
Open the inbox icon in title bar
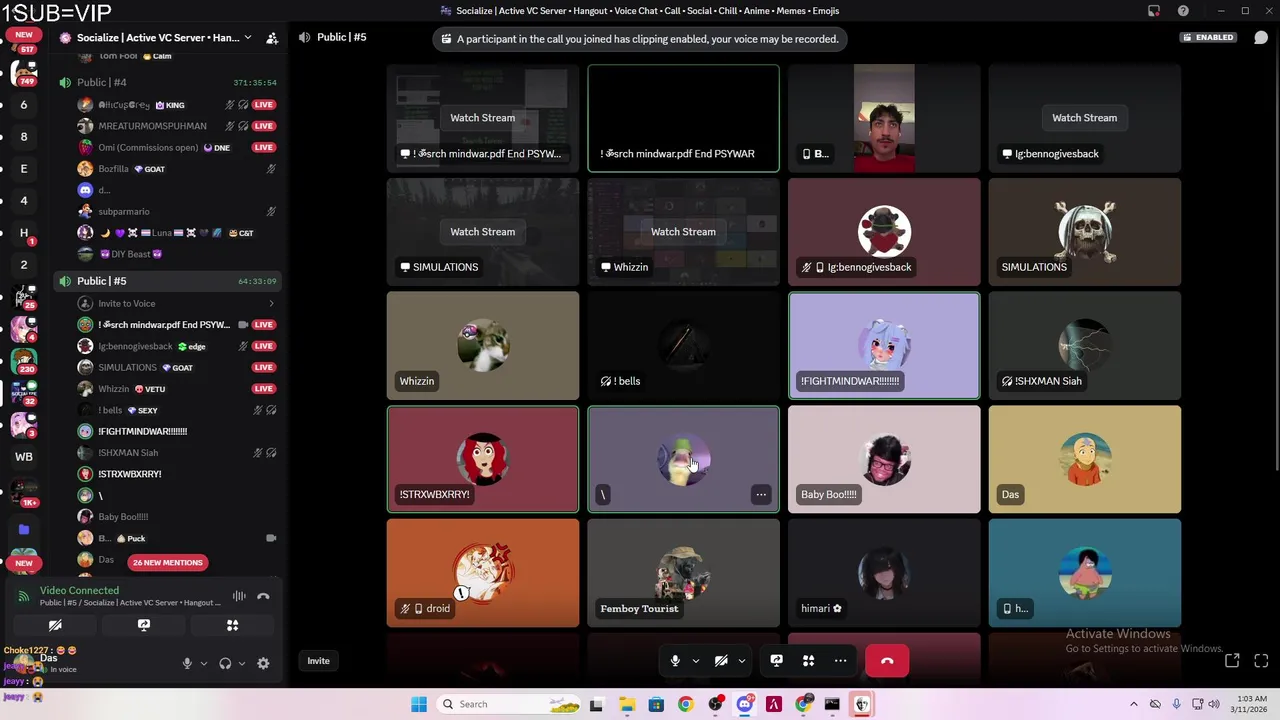click(1154, 11)
